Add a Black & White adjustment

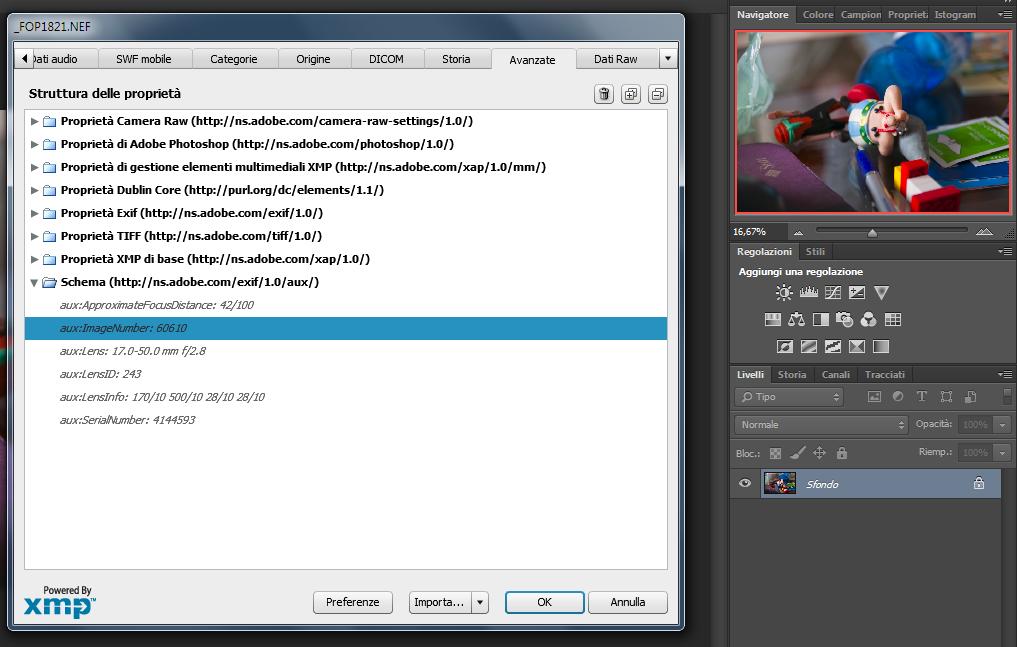point(820,320)
